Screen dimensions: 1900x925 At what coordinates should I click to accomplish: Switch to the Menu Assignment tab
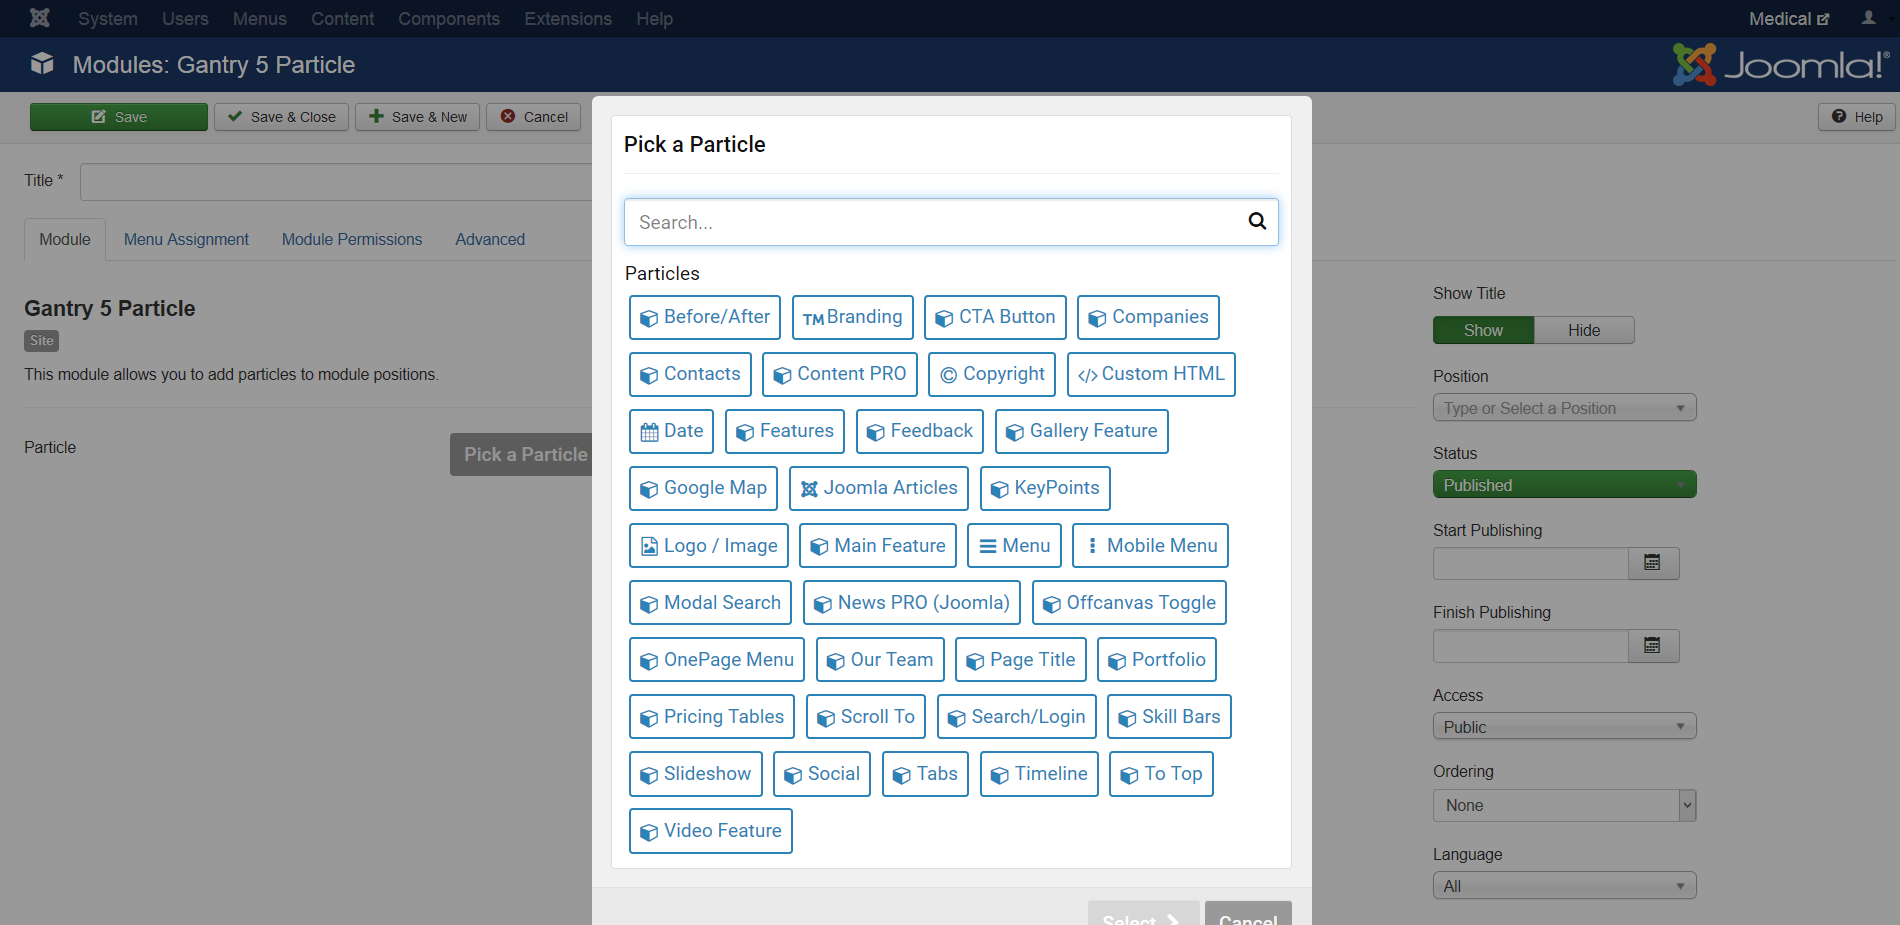(186, 240)
